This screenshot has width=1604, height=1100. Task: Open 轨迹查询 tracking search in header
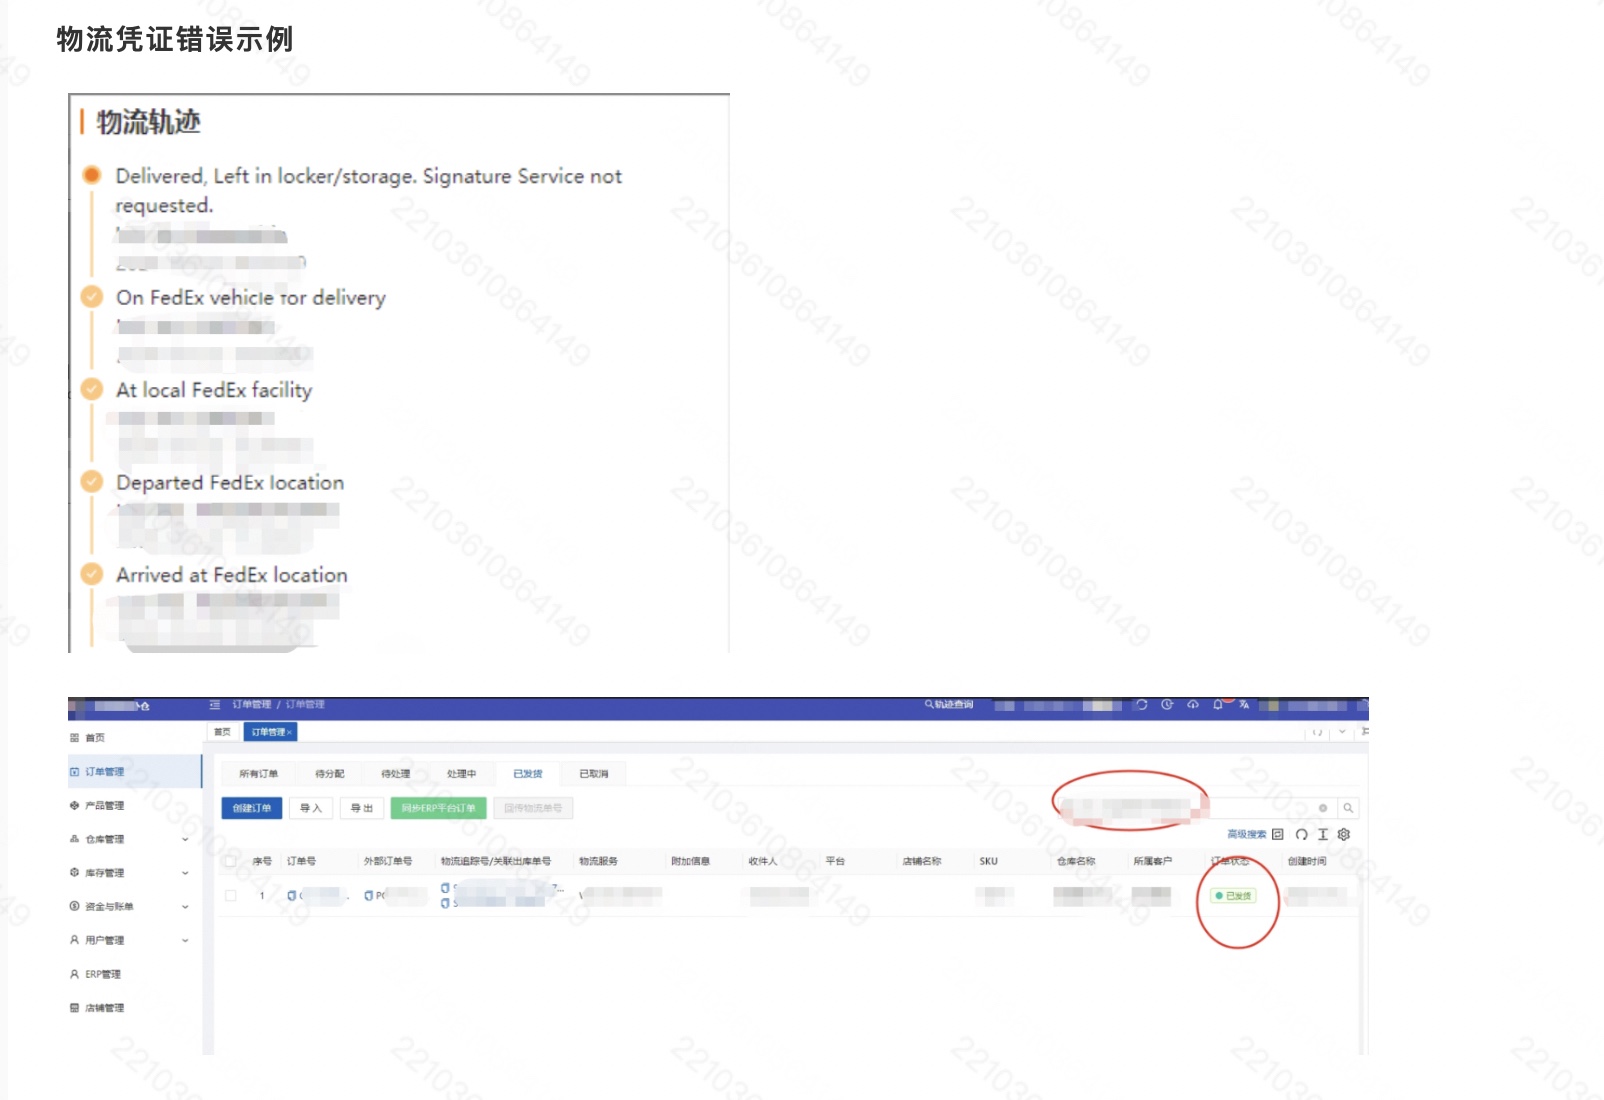[x=949, y=705]
